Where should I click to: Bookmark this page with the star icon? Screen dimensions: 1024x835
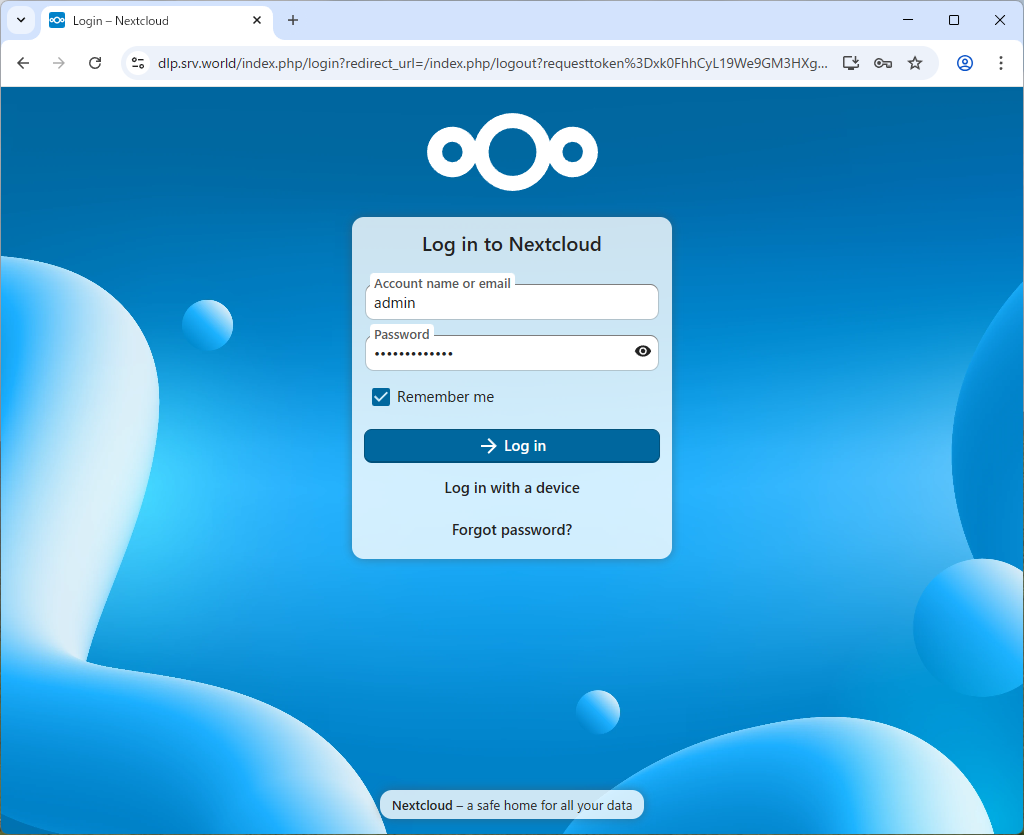[x=915, y=63]
